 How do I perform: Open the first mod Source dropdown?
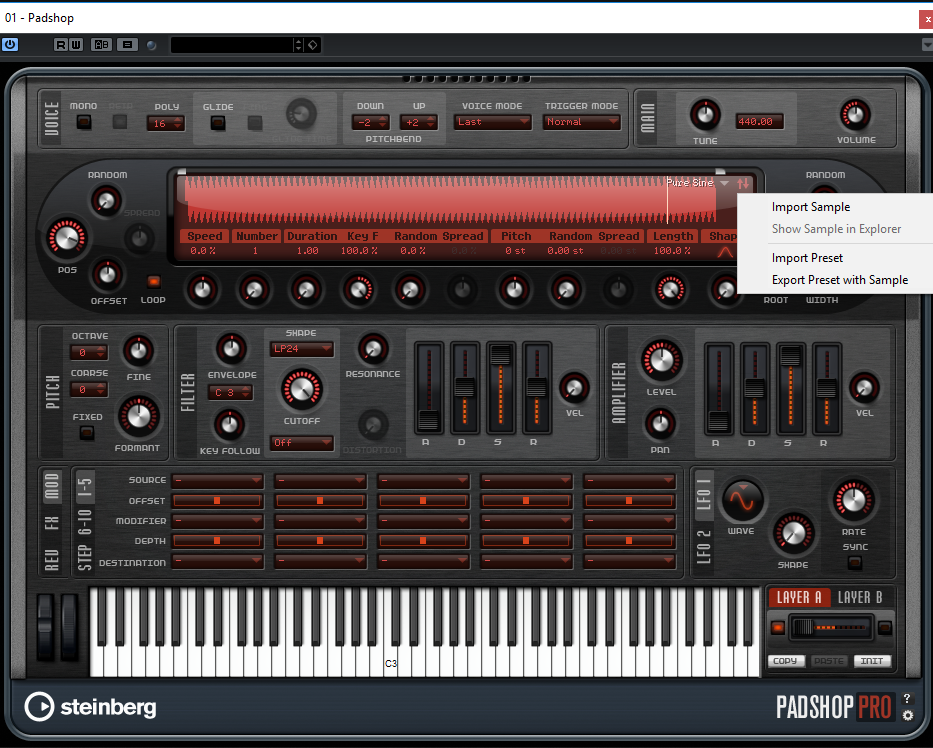pos(218,480)
